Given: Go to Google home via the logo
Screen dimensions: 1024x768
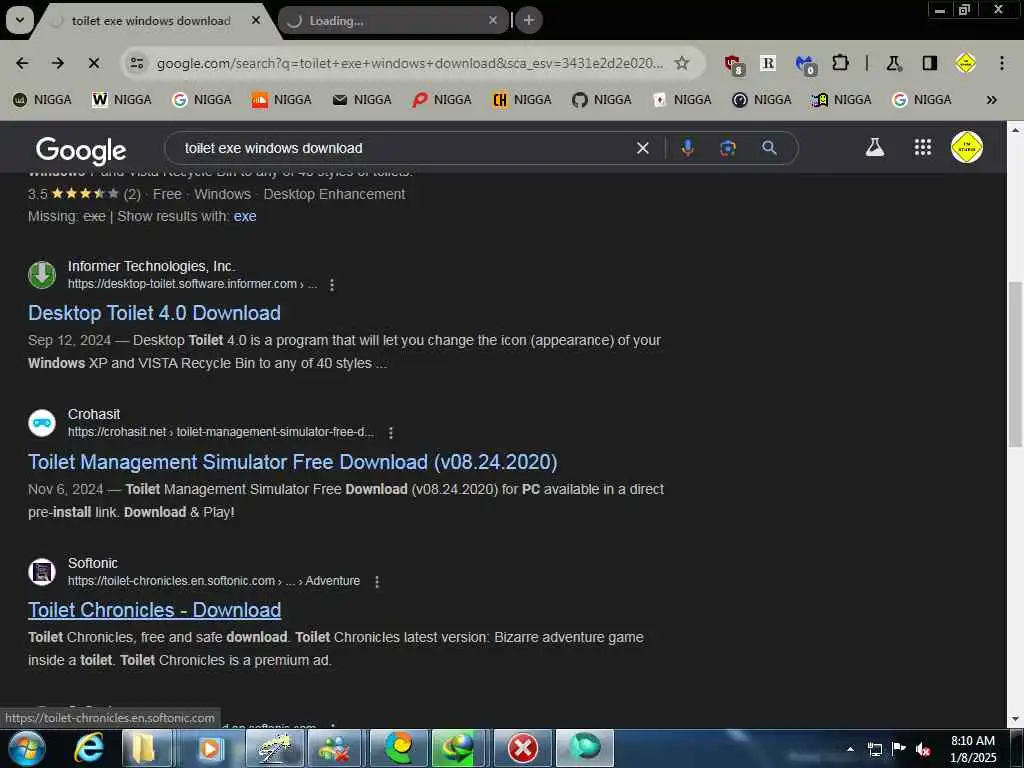Looking at the screenshot, I should click(x=81, y=150).
